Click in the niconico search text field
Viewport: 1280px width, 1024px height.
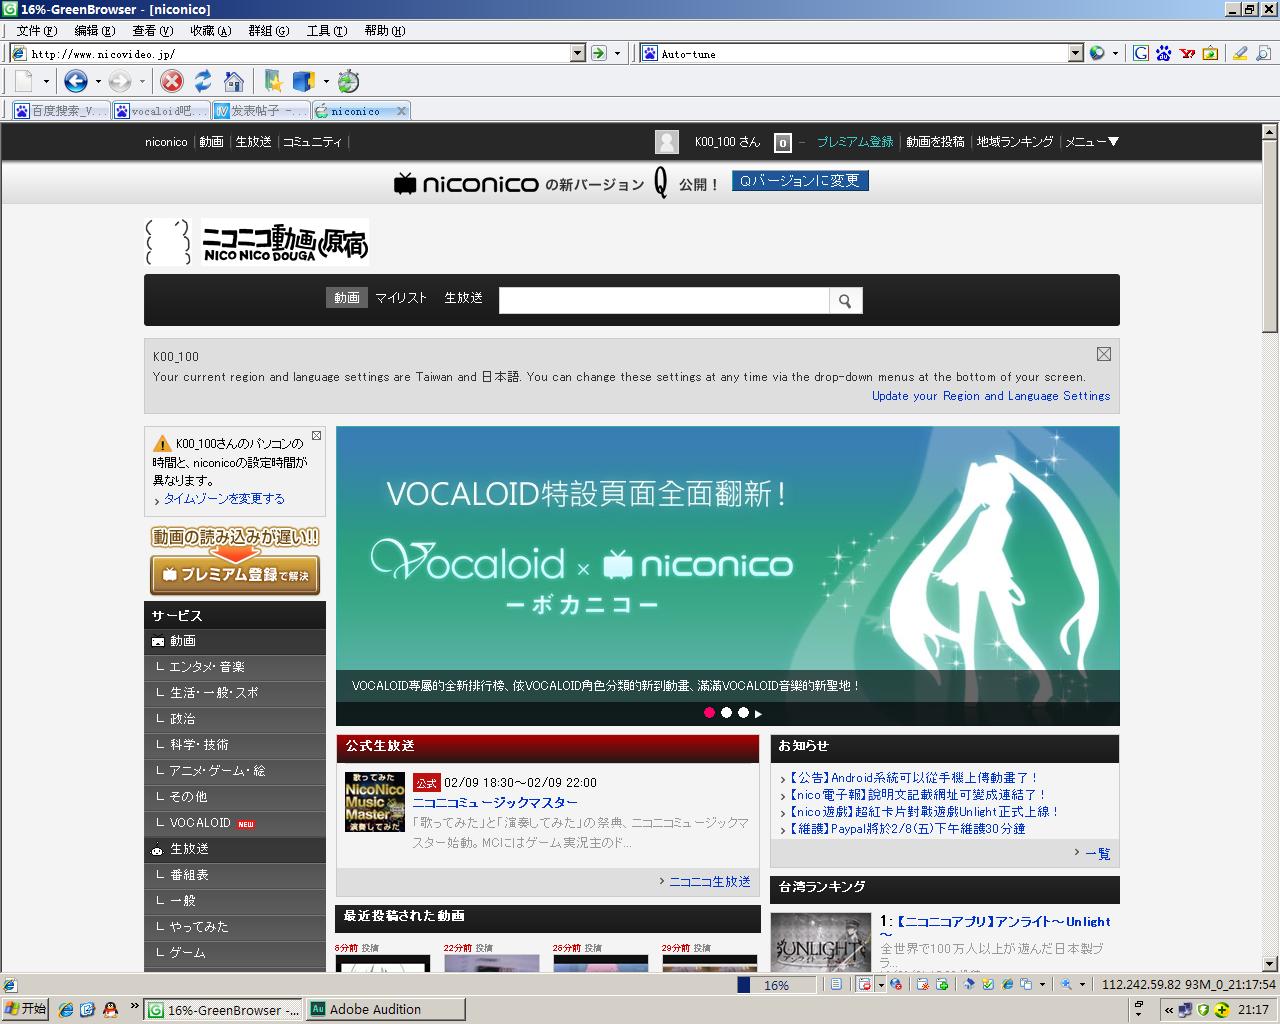pyautogui.click(x=664, y=300)
